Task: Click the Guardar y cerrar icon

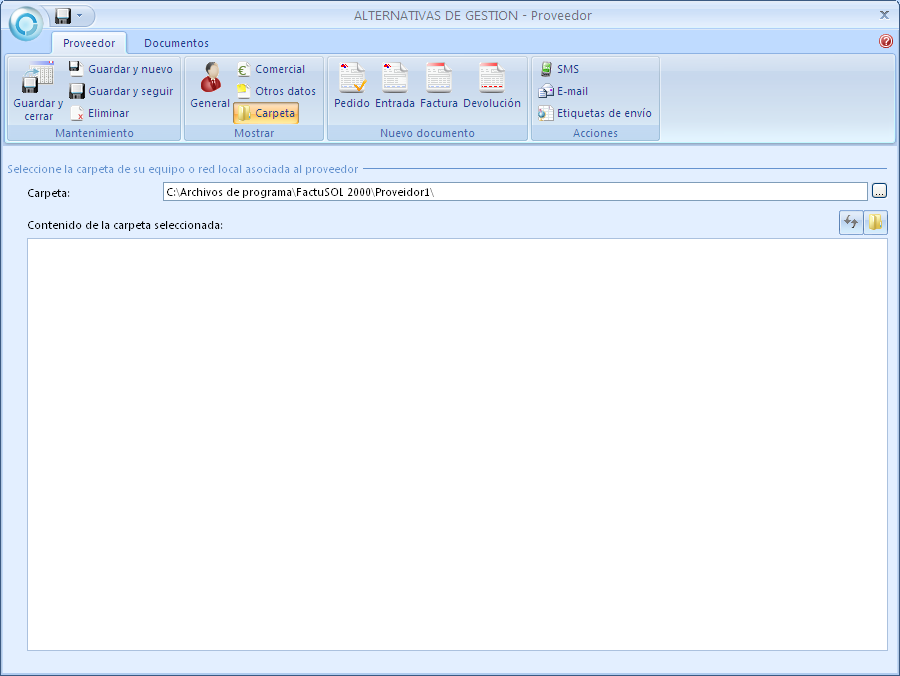Action: click(38, 80)
